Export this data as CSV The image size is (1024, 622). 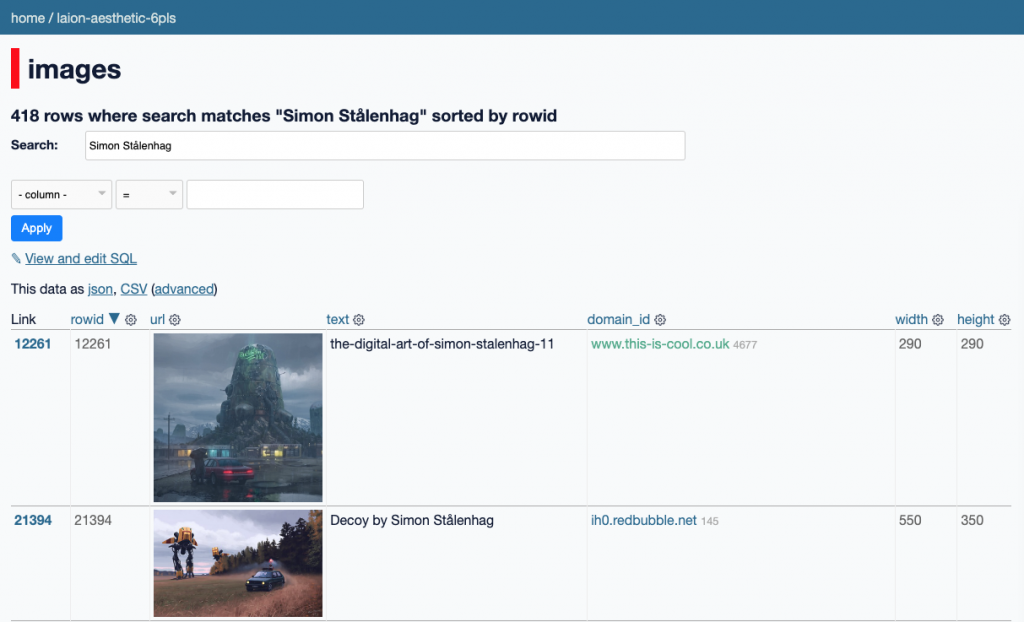tap(134, 289)
